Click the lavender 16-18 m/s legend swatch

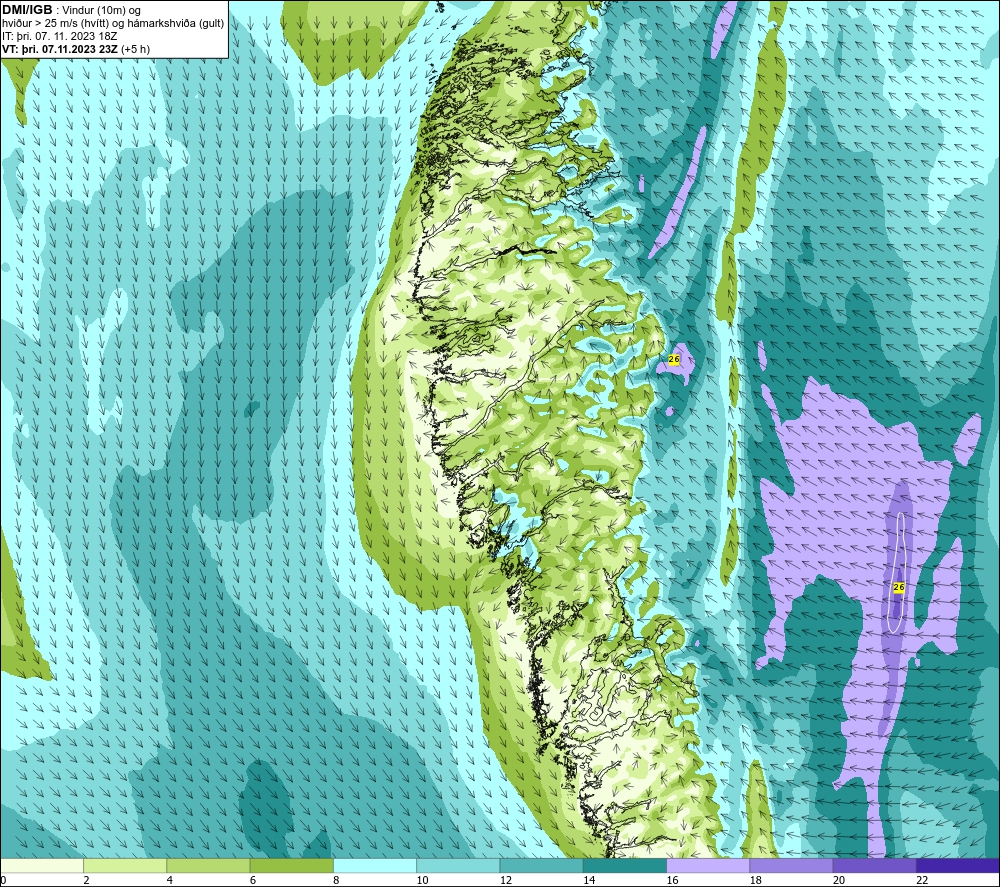708,865
